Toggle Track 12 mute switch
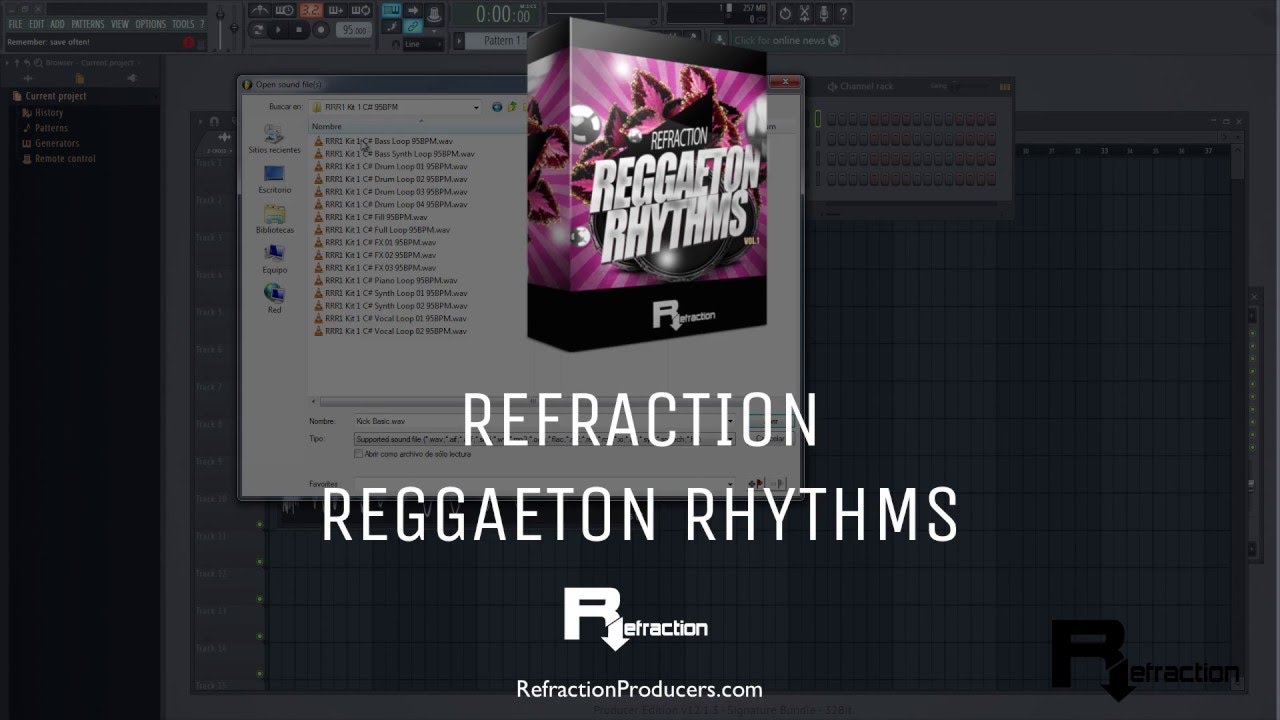The width and height of the screenshot is (1280, 720). click(x=259, y=598)
